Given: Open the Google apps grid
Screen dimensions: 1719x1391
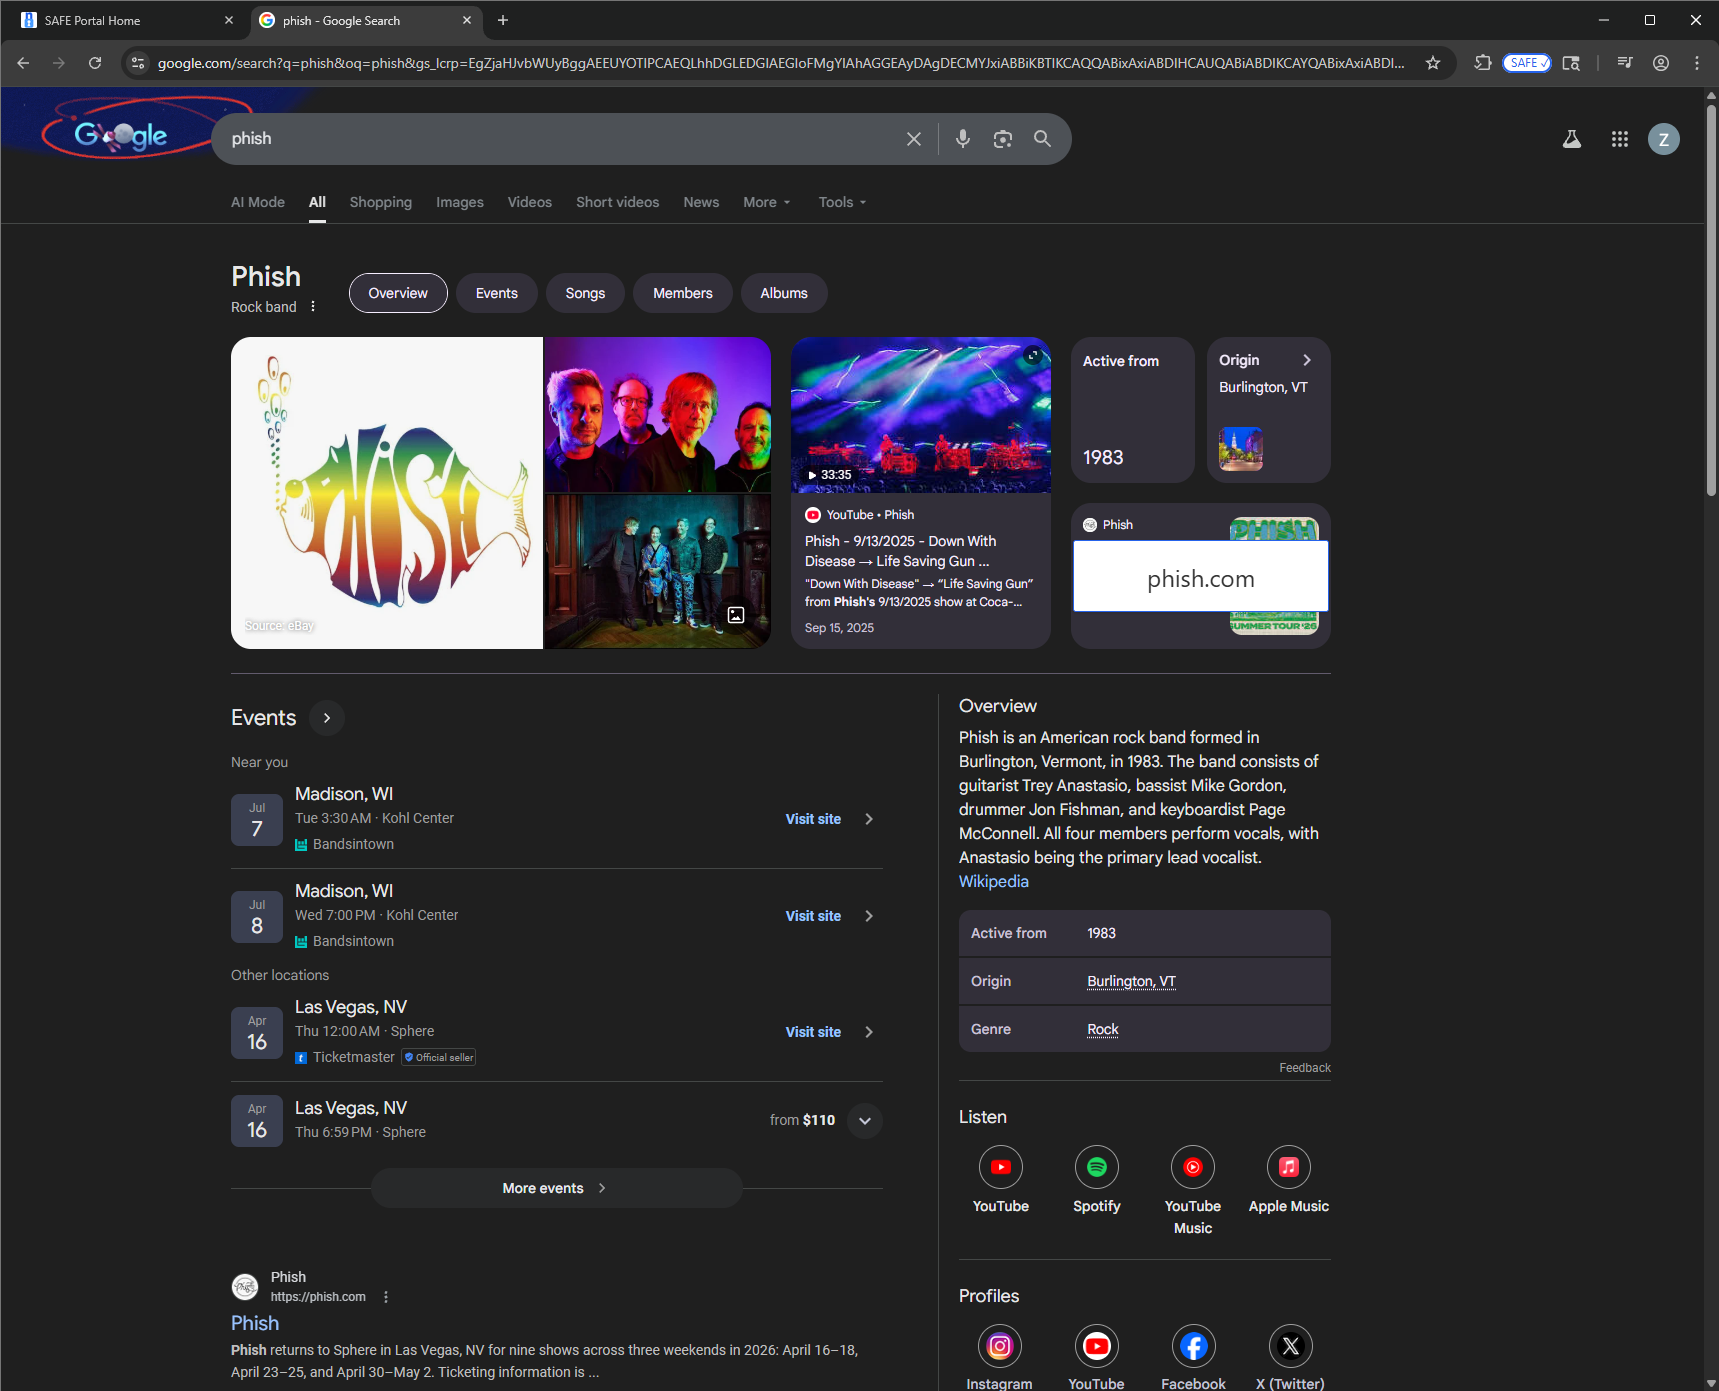Looking at the screenshot, I should [x=1620, y=138].
